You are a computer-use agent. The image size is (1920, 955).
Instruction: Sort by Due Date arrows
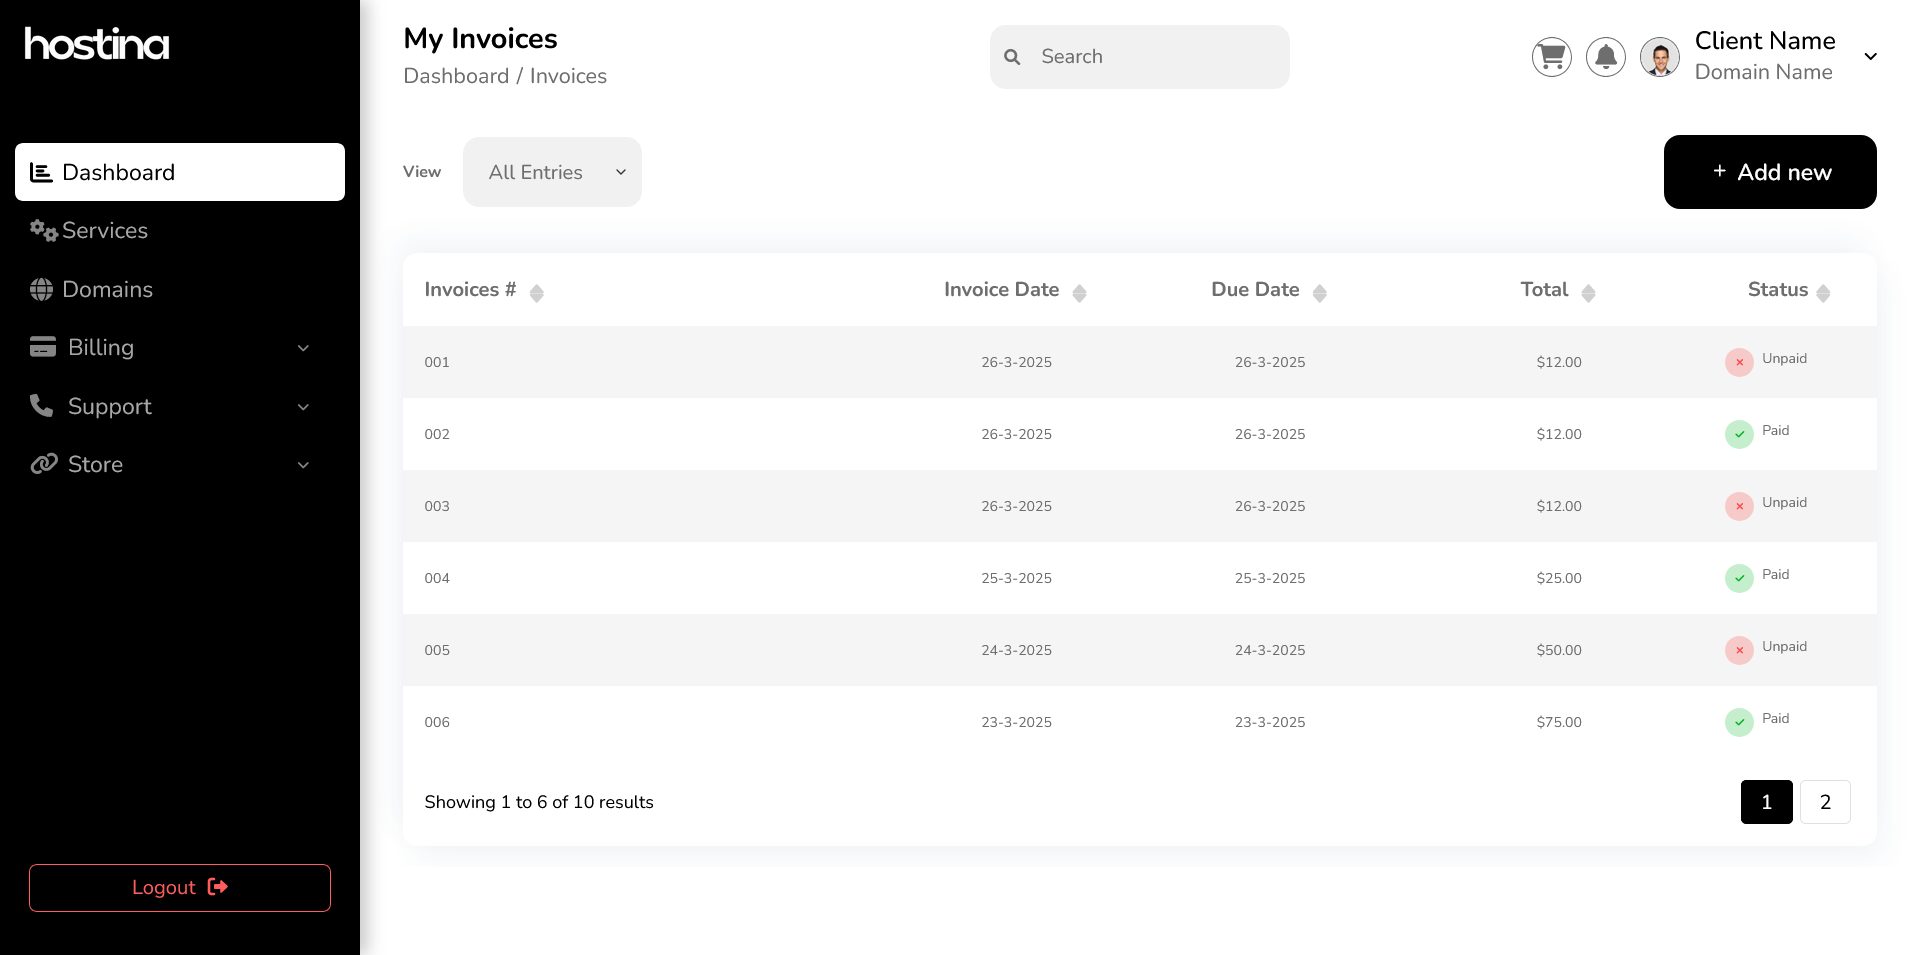click(x=1319, y=293)
